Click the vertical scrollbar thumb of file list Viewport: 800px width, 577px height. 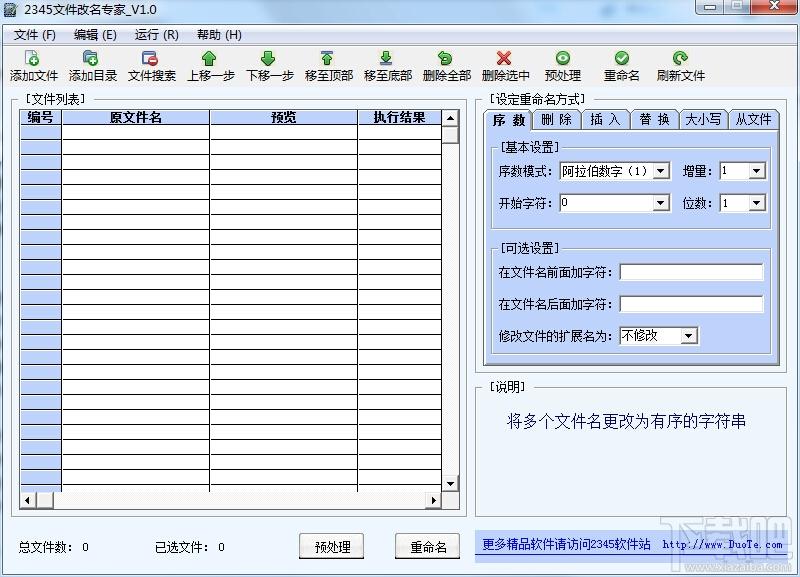(451, 135)
